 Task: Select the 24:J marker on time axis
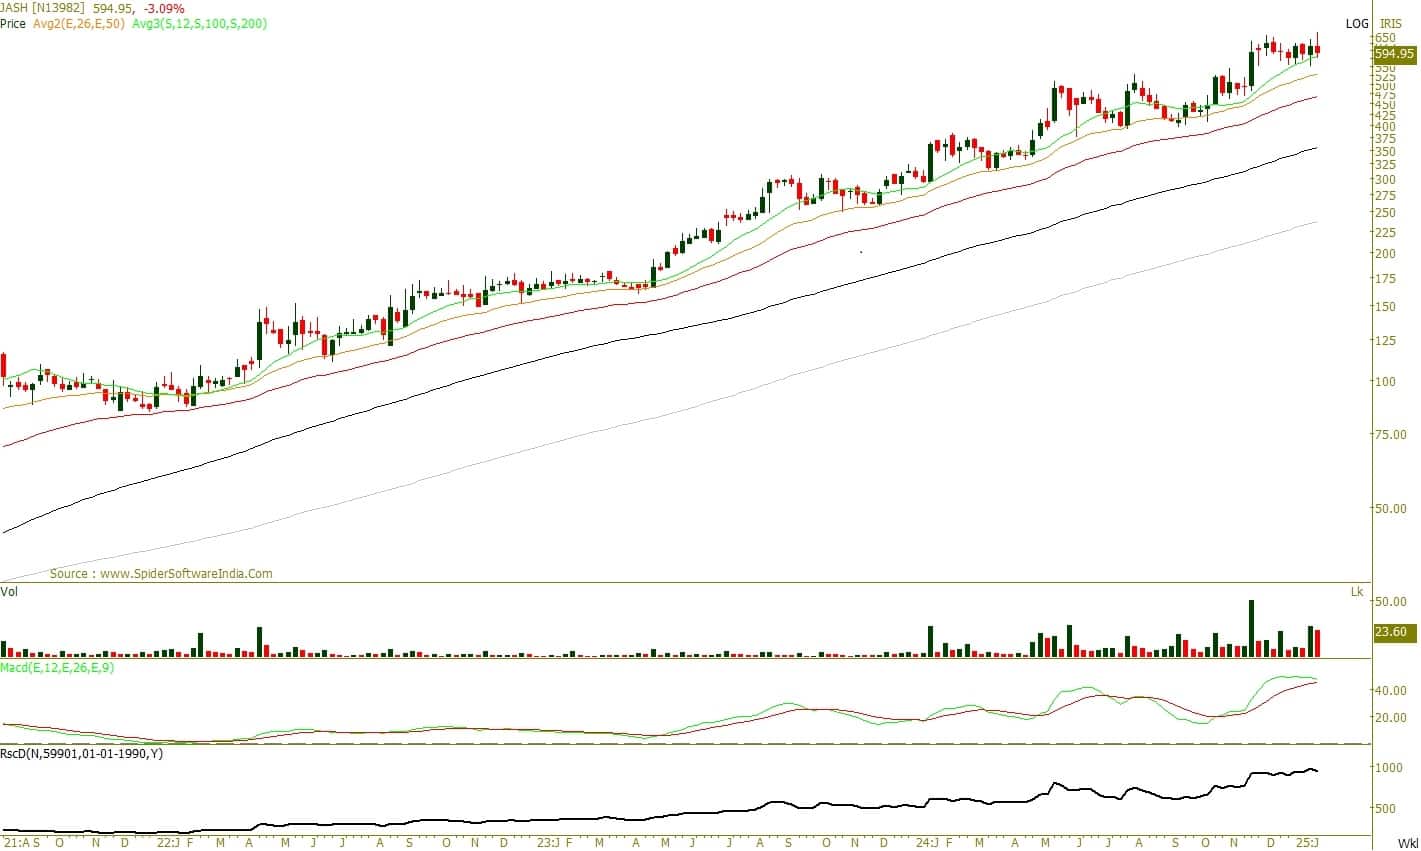pos(928,843)
